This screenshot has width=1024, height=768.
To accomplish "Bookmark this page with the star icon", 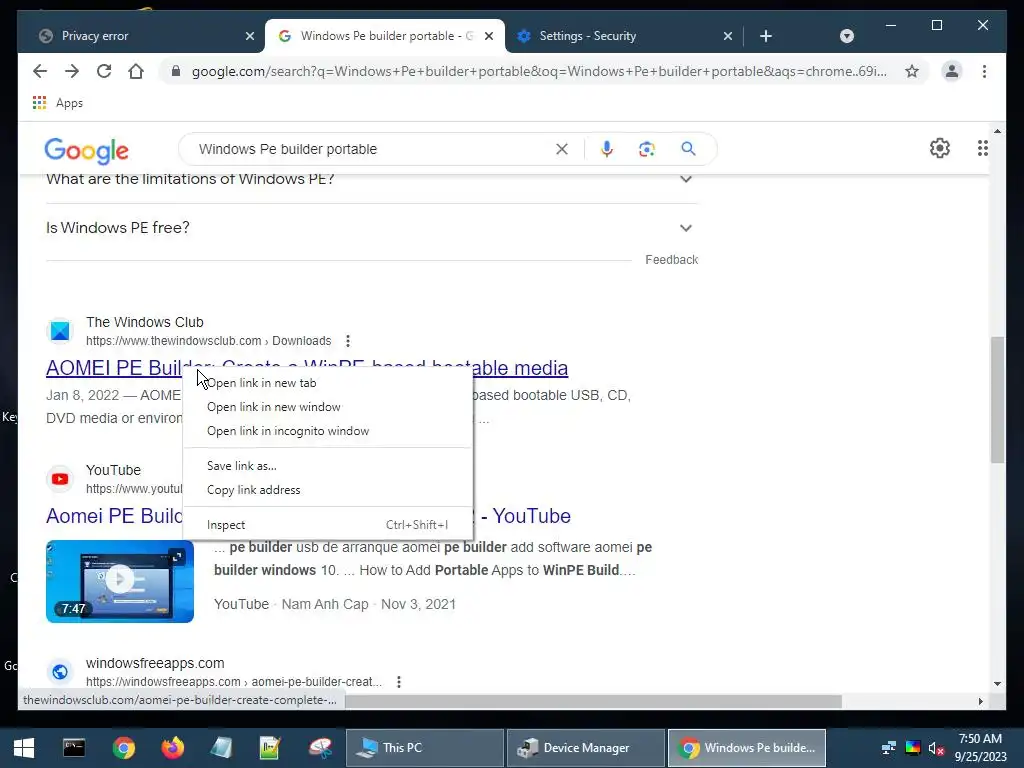I will pos(912,71).
